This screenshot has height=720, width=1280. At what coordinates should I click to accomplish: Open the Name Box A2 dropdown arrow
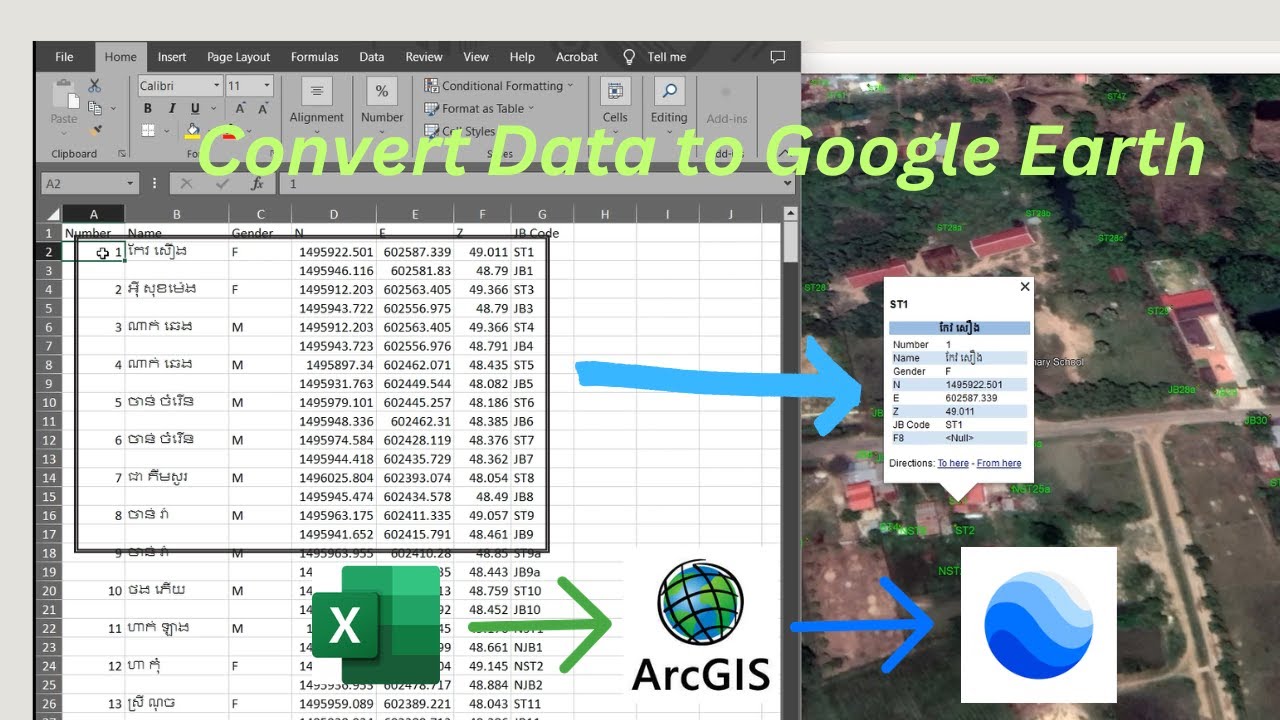click(130, 184)
